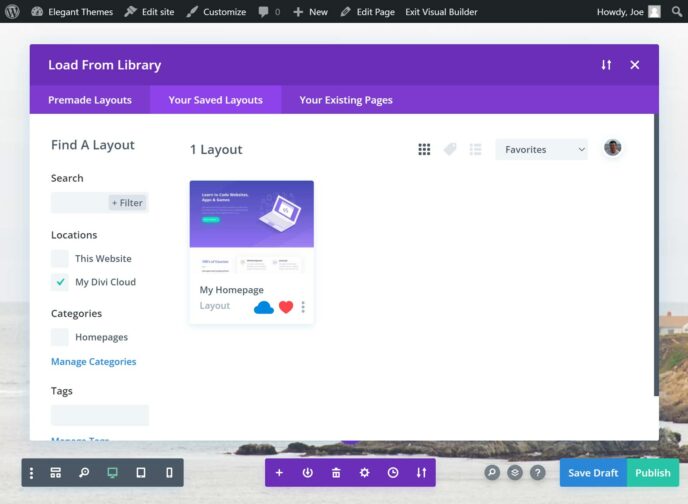This screenshot has height=504, width=688.
Task: Click the round search icon near Save Draft
Action: point(492,472)
